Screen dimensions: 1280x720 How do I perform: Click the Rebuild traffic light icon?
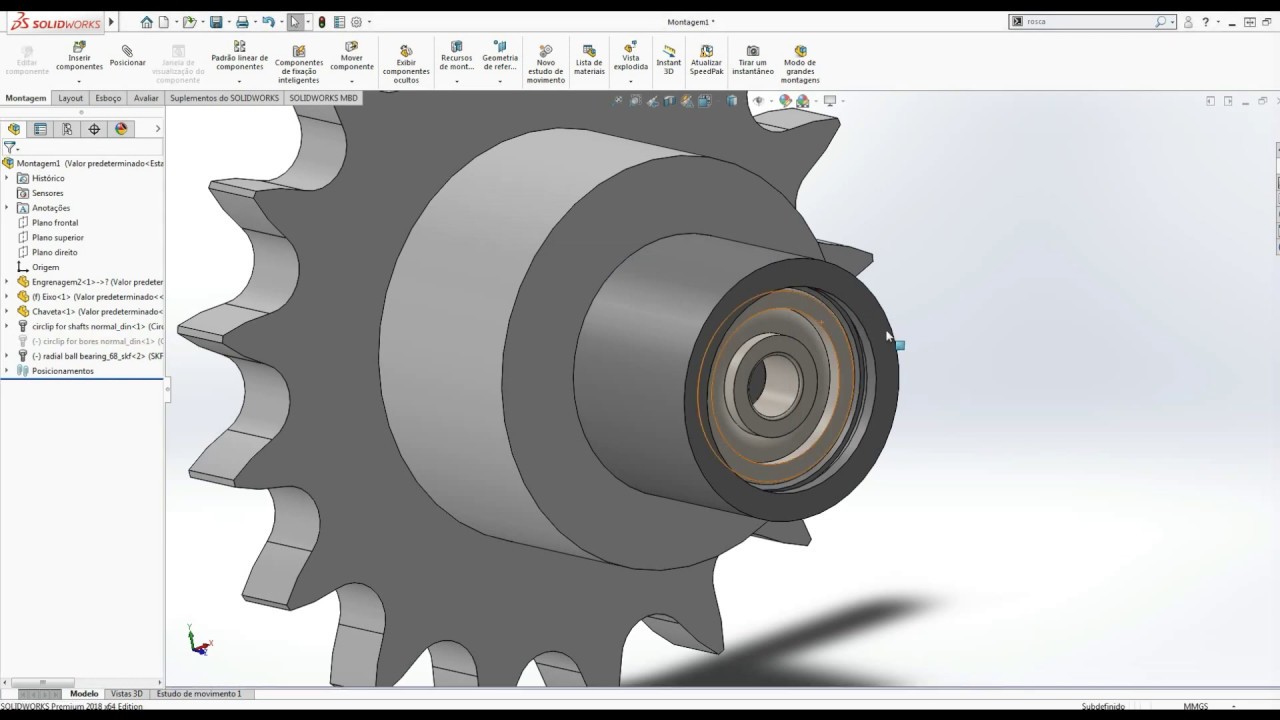point(321,22)
